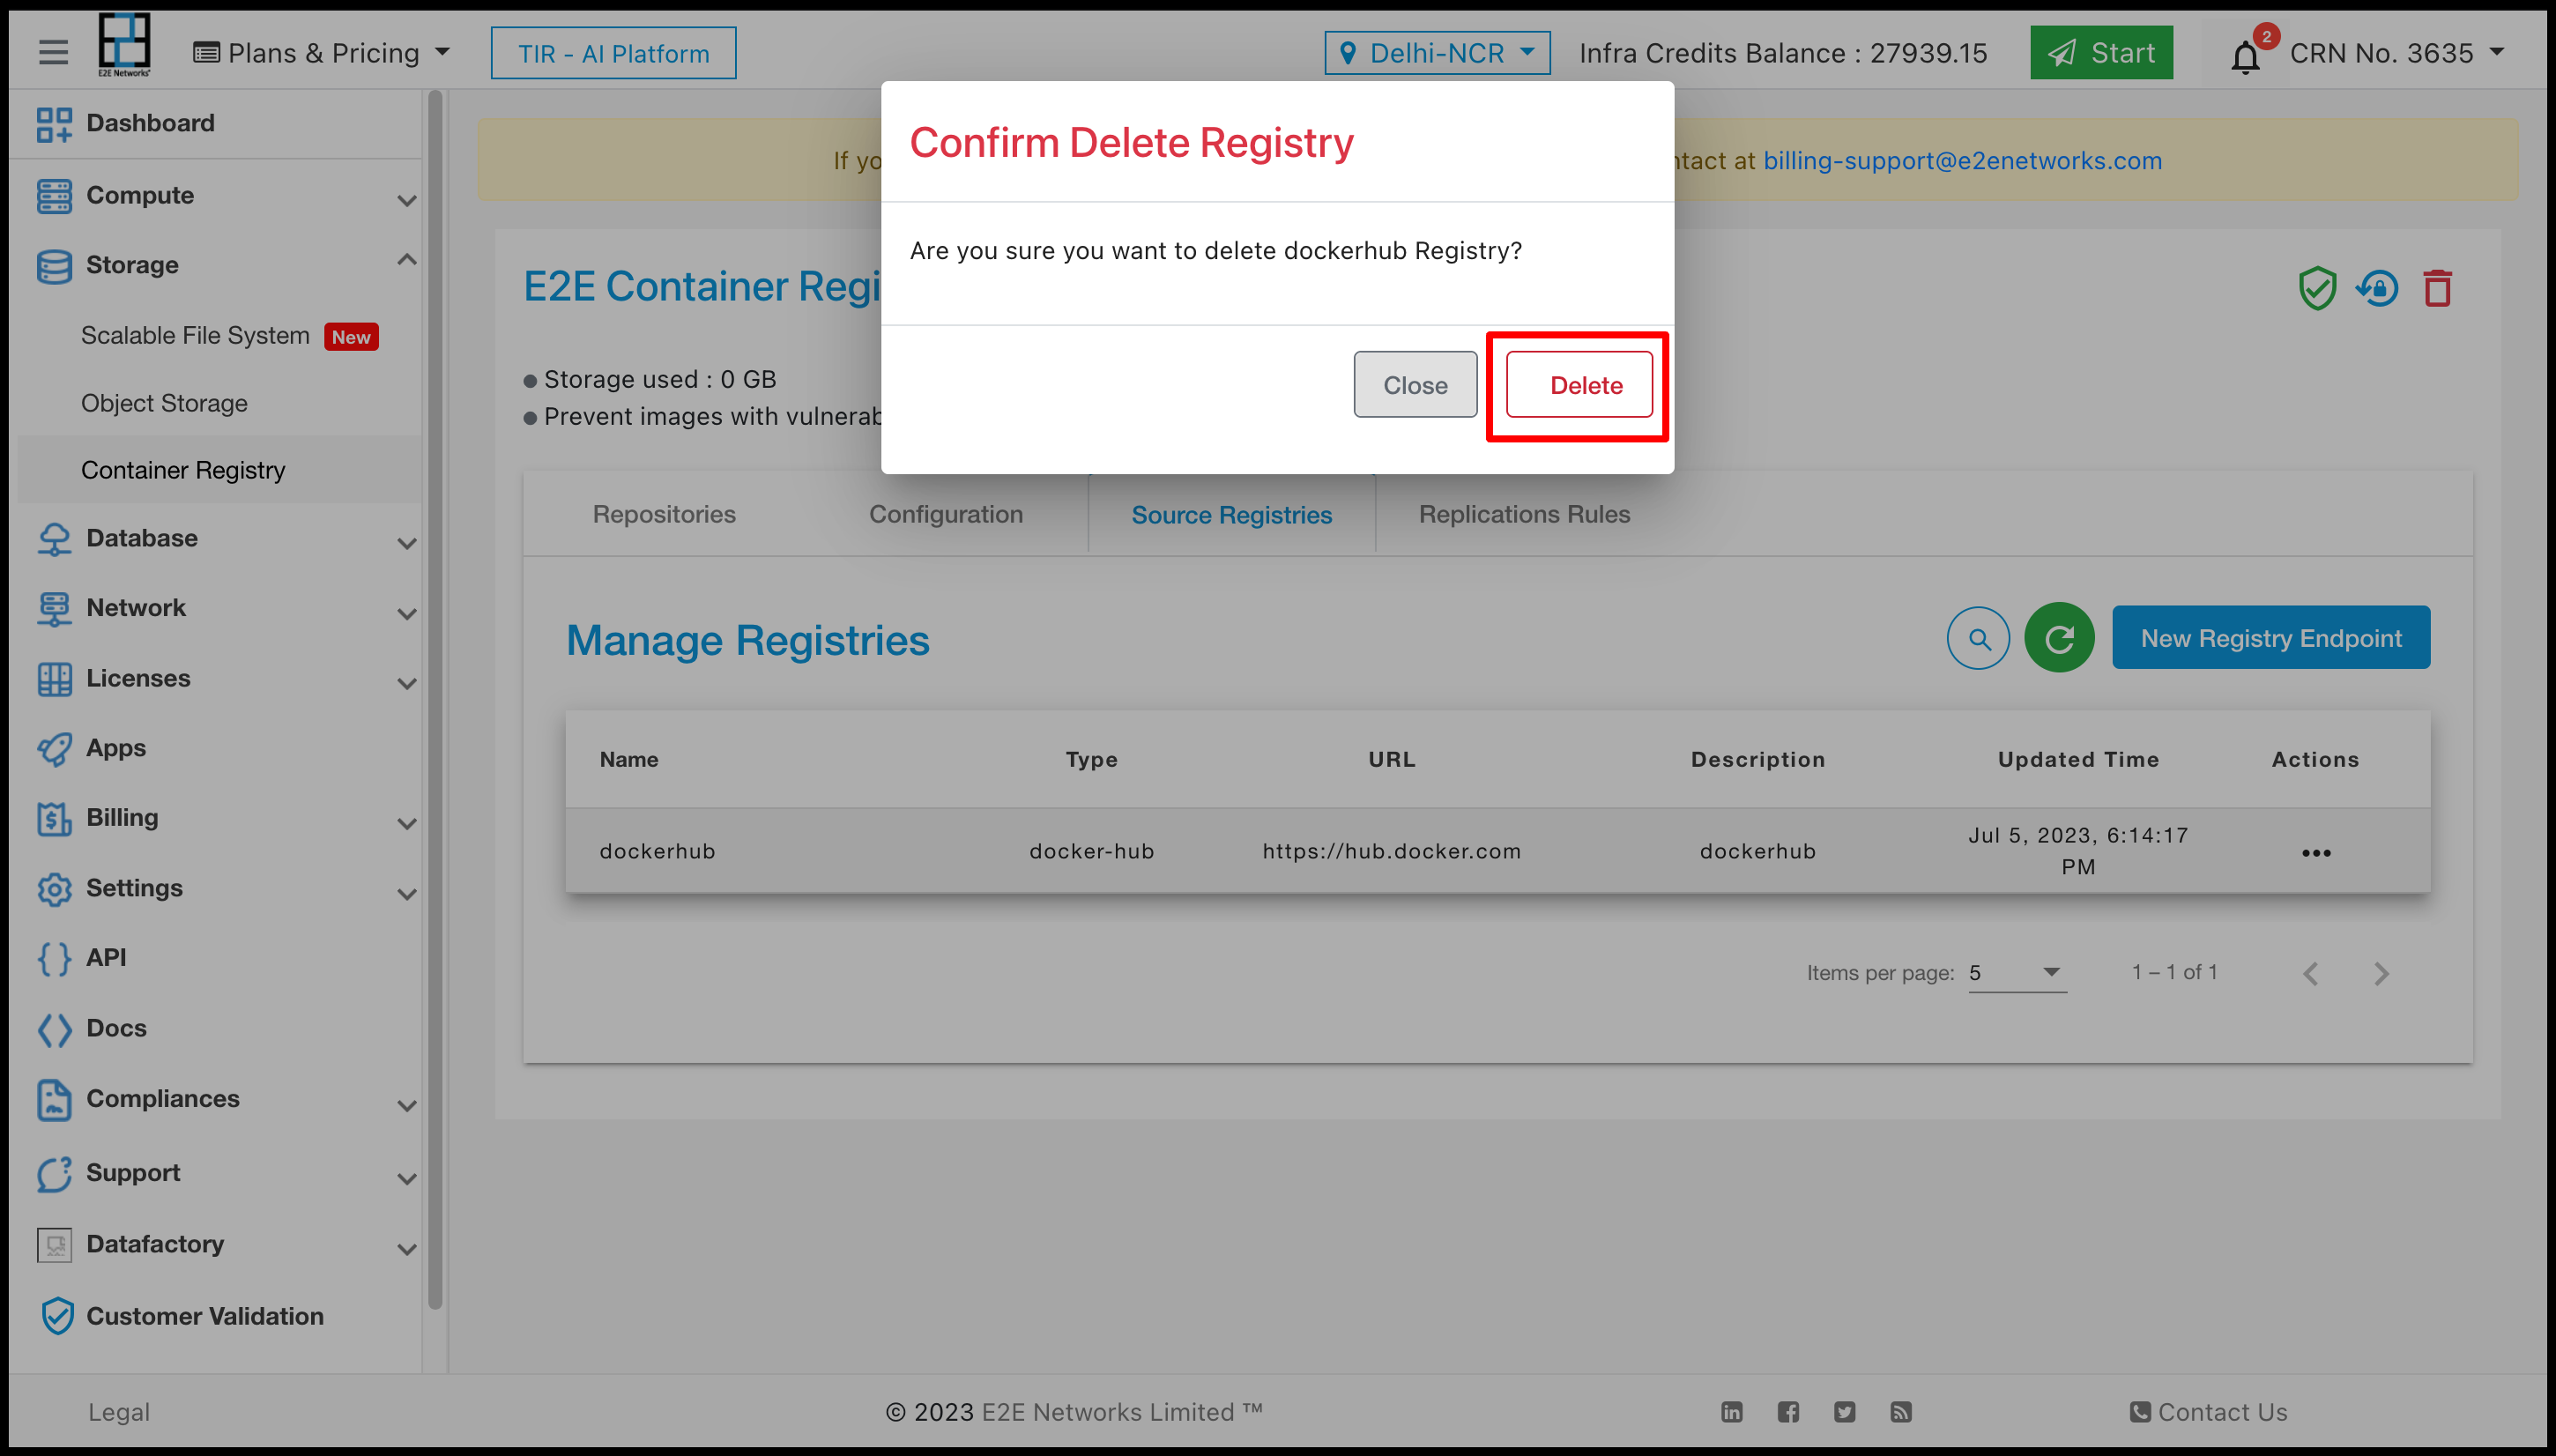2556x1456 pixels.
Task: Open the API braces icon
Action: [54, 959]
